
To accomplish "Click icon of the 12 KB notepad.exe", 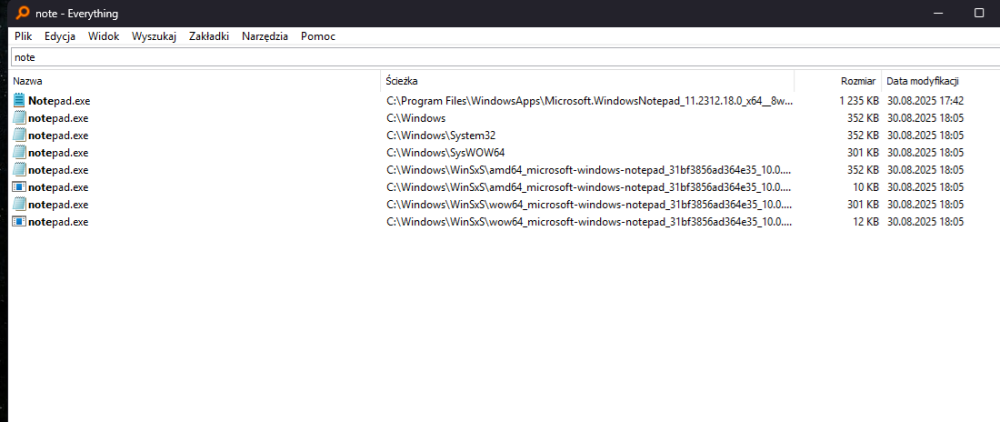I will (x=20, y=221).
